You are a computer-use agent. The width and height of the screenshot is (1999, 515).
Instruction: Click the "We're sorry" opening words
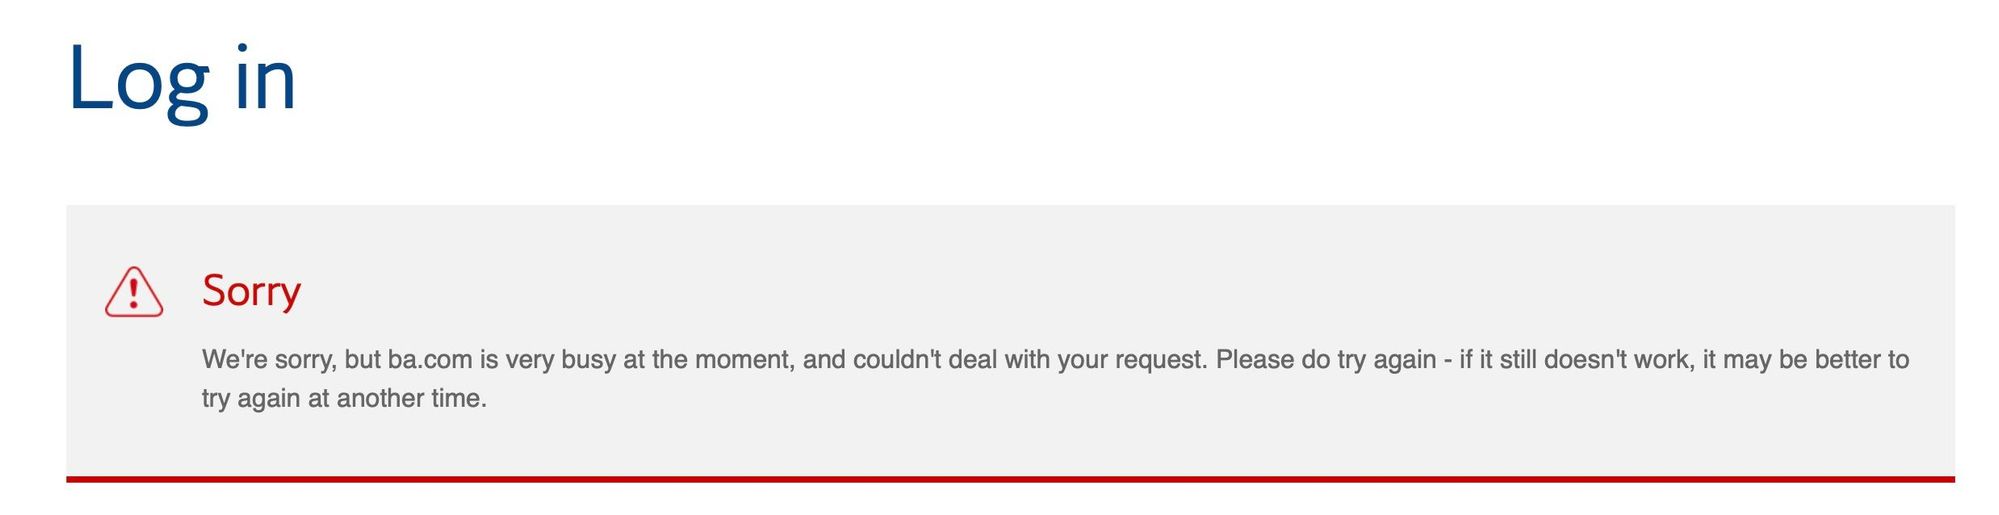coord(268,360)
